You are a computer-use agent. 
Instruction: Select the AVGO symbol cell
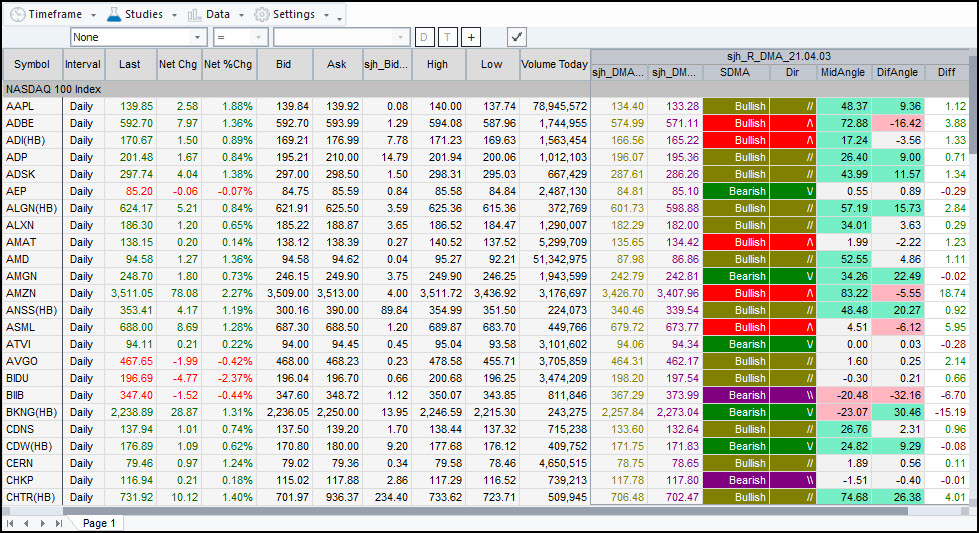32,361
